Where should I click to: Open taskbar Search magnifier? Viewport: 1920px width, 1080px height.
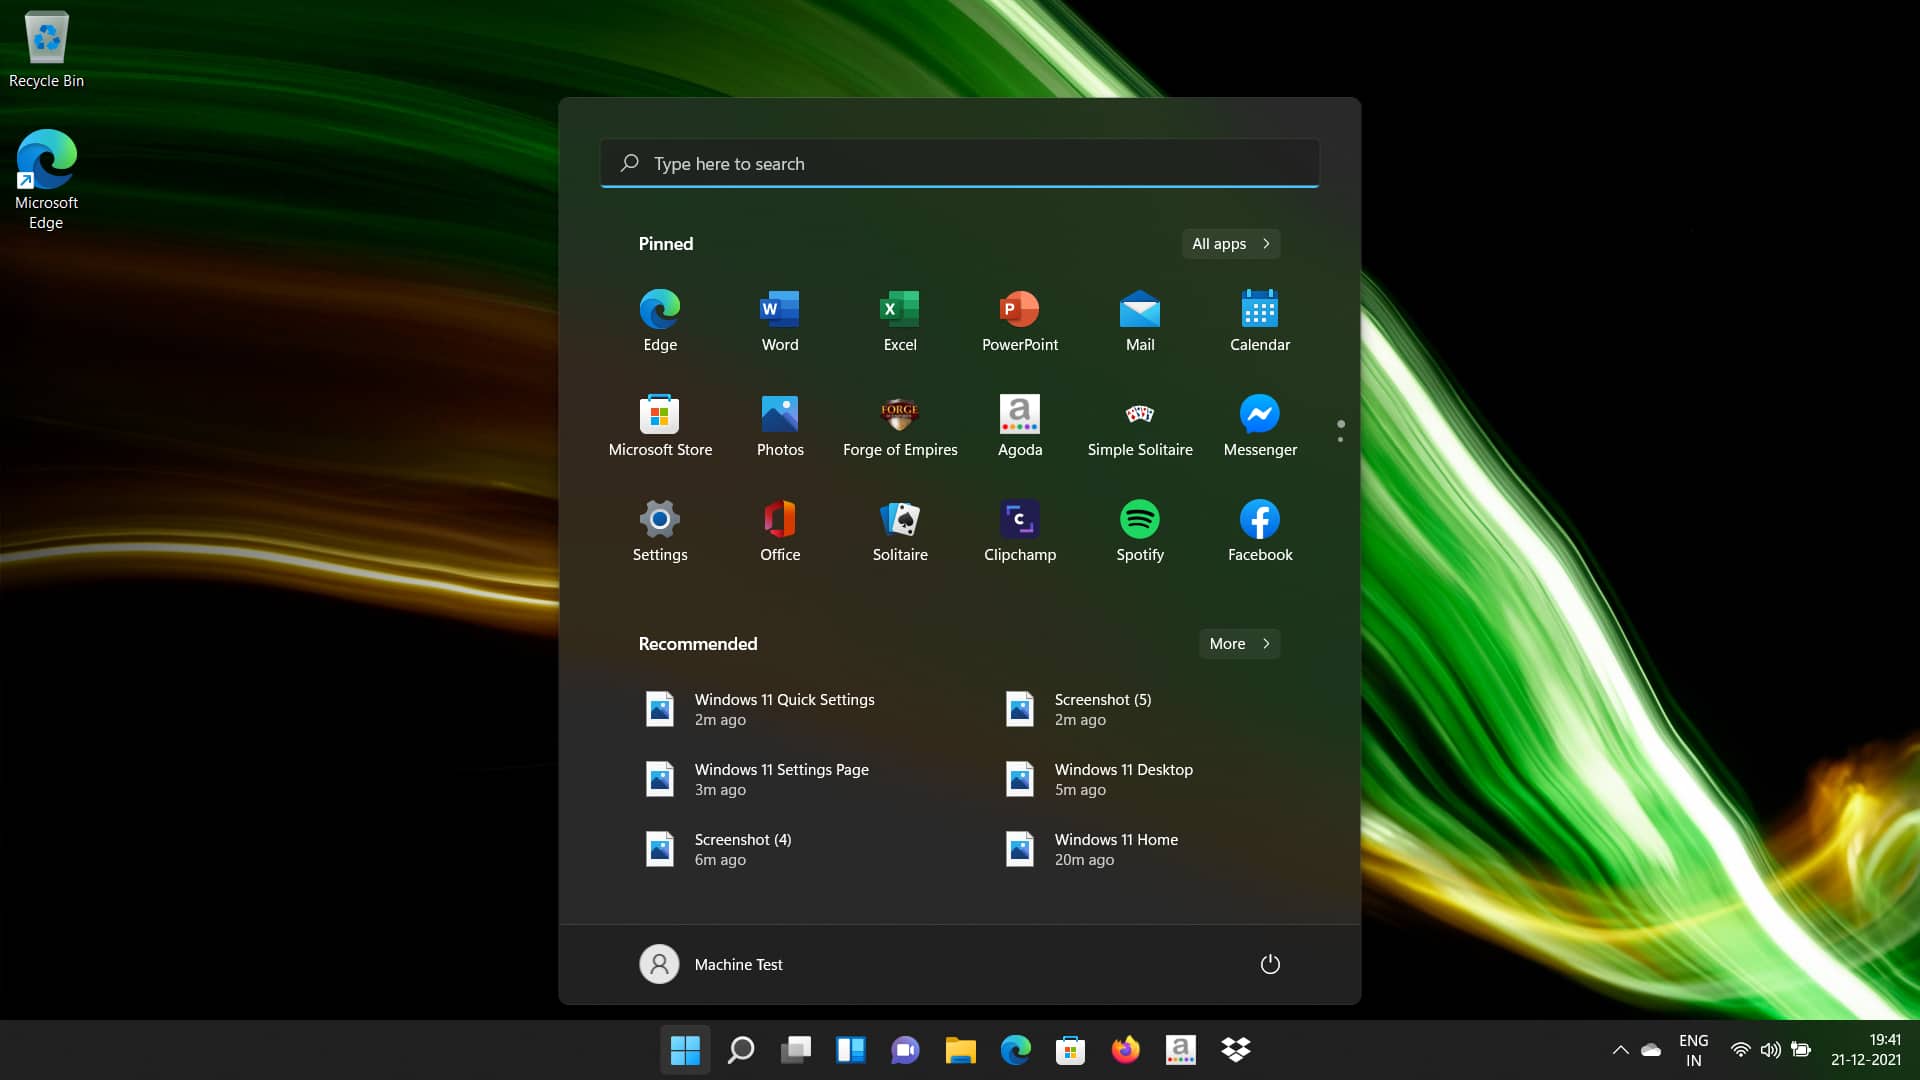pyautogui.click(x=741, y=1050)
